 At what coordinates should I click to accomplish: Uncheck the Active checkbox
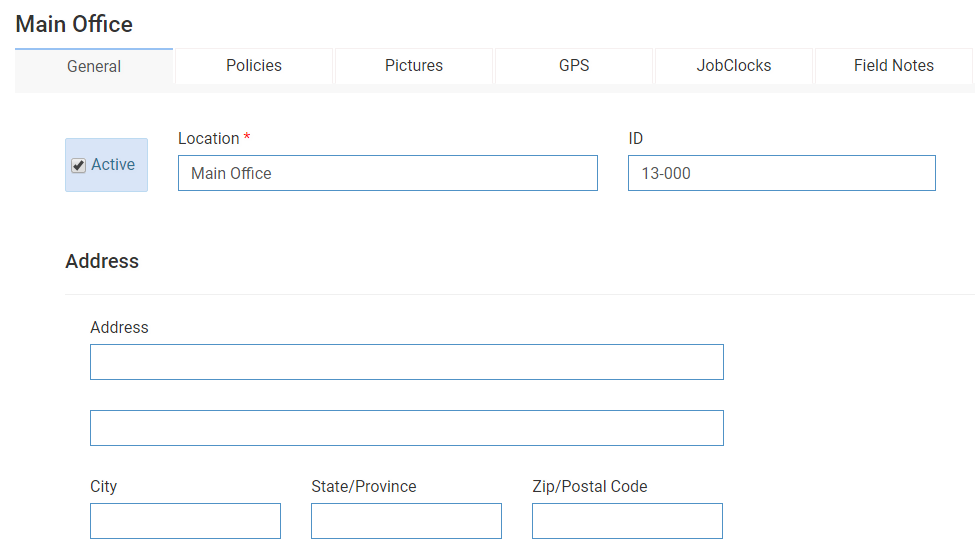point(79,166)
